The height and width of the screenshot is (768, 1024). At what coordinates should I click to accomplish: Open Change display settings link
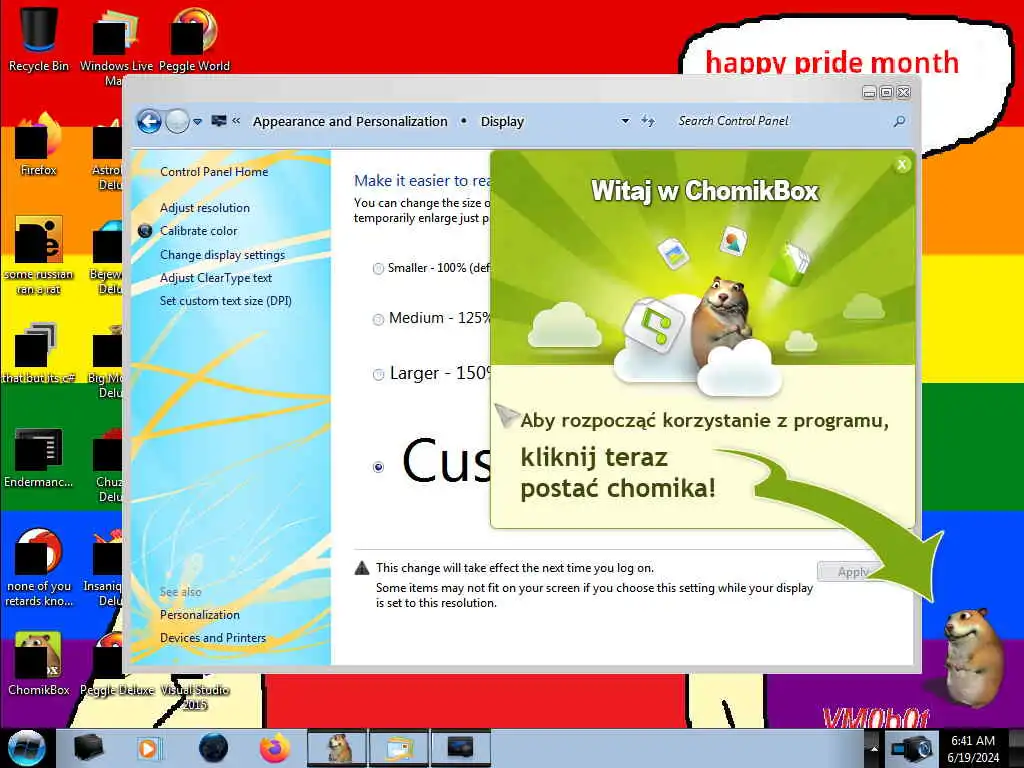(223, 255)
